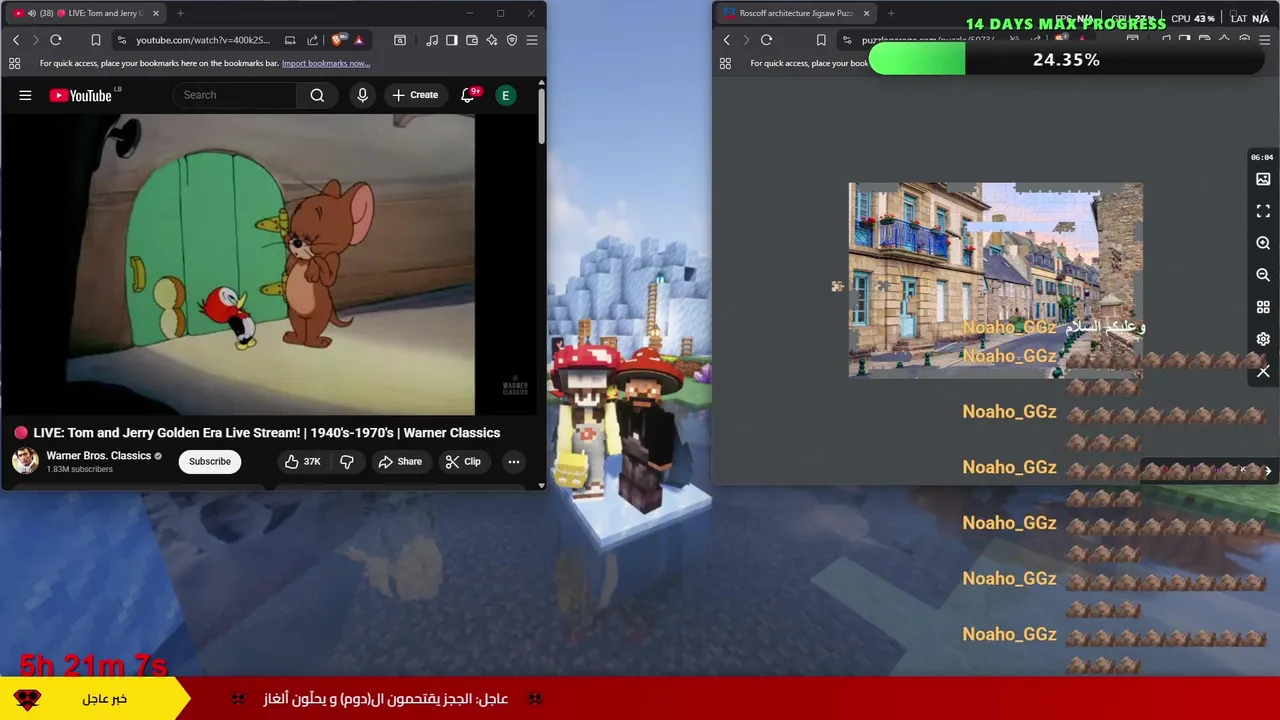
Task: Open the Warner Bros. Classics channel name
Action: 98,455
